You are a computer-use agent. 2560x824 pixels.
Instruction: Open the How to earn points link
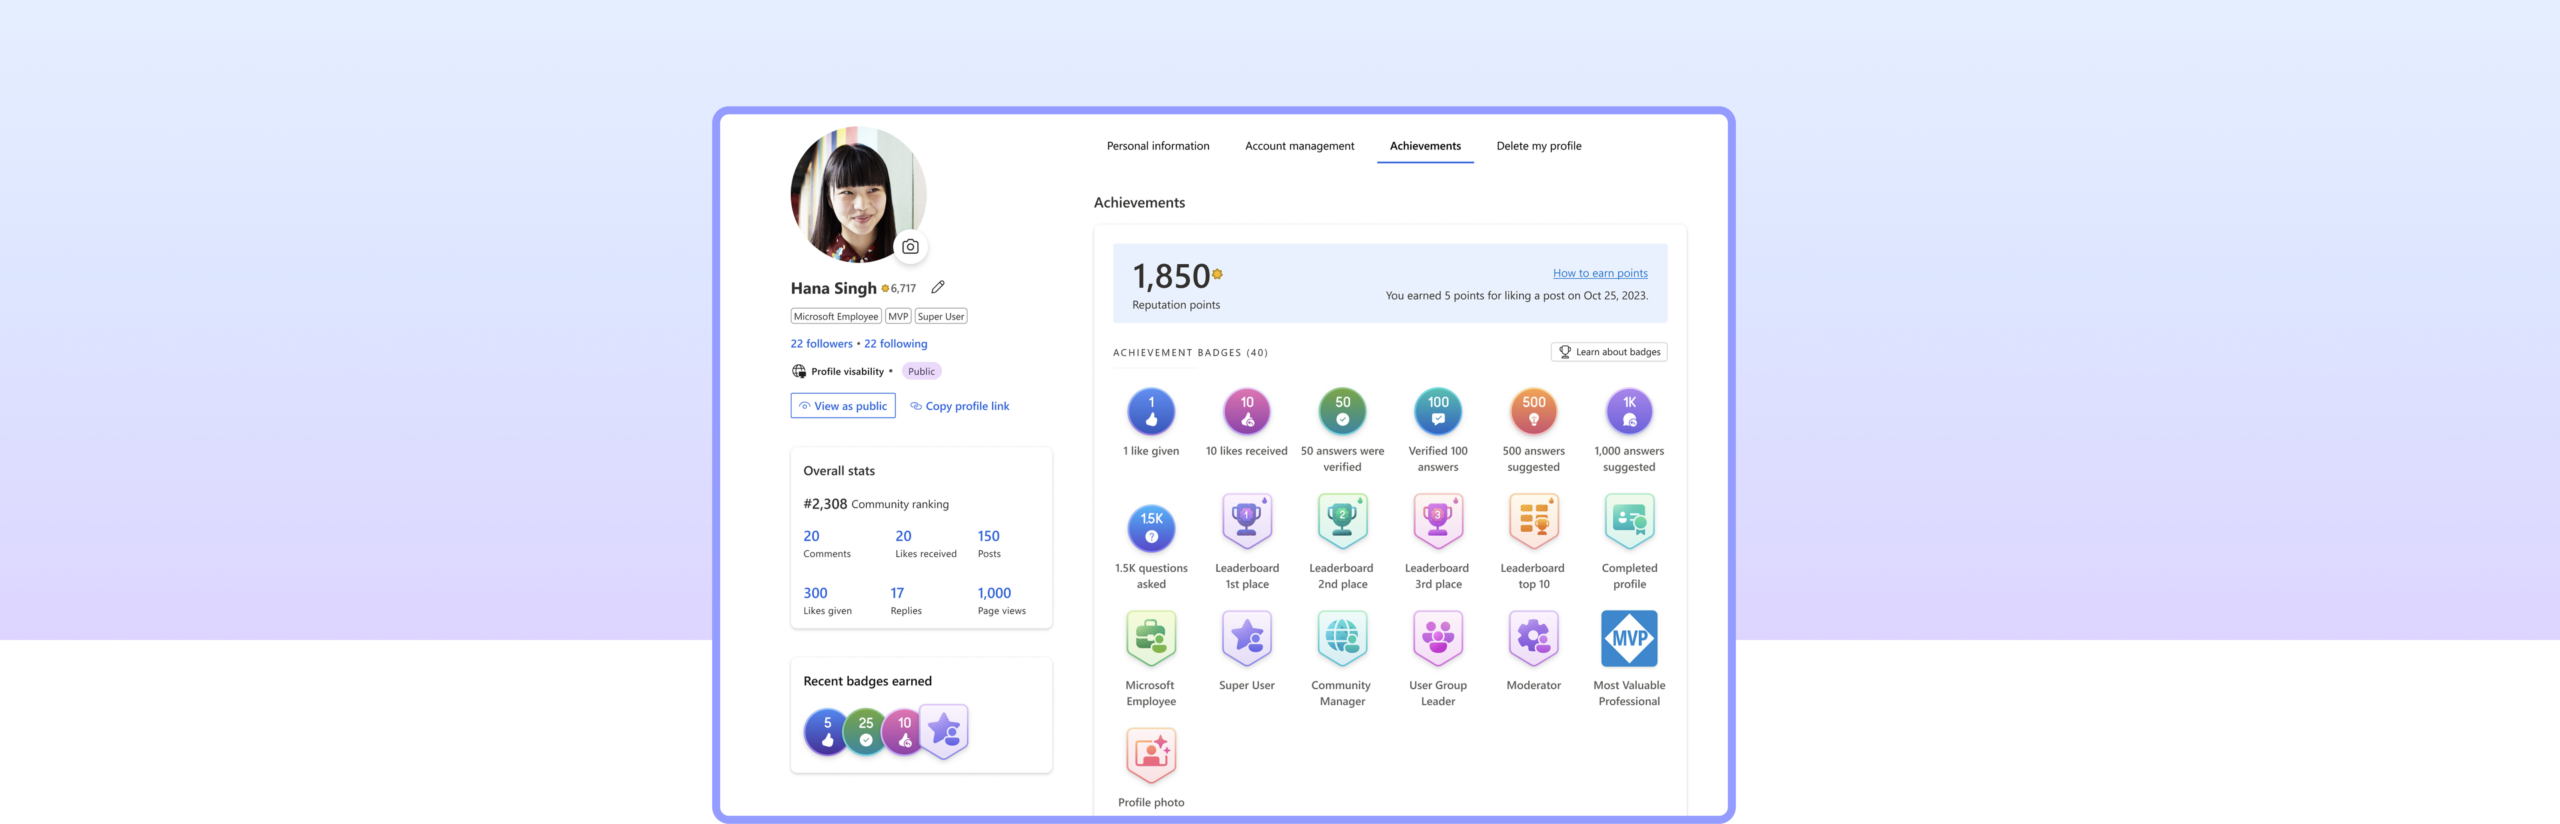click(x=1600, y=273)
